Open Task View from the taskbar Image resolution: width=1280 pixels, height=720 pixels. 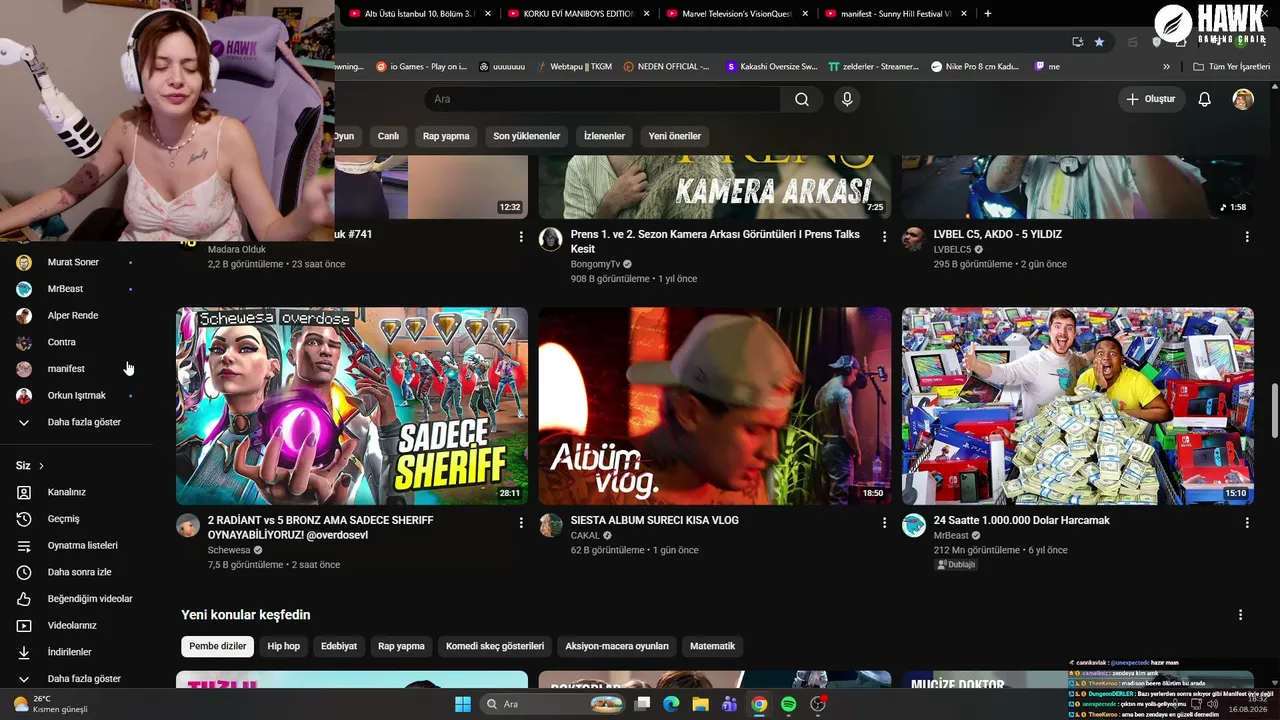coord(642,704)
